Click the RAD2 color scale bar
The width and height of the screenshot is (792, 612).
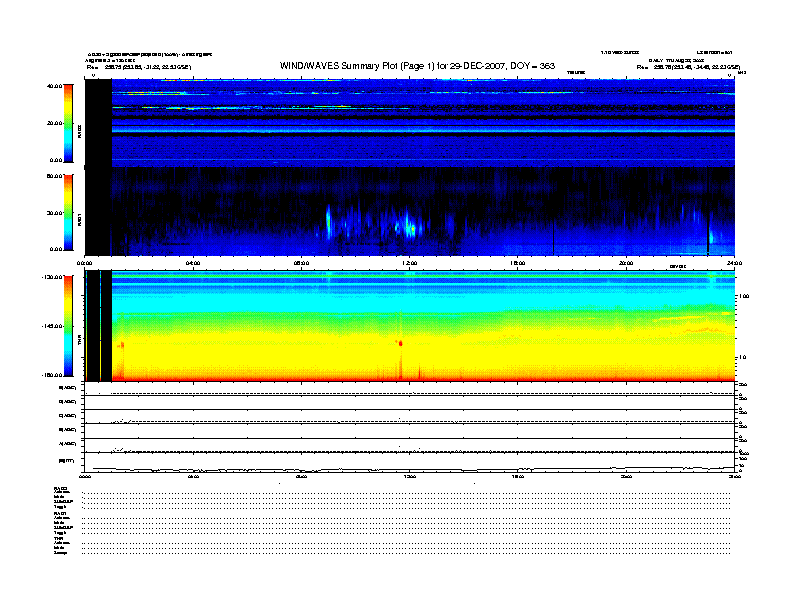click(x=69, y=123)
